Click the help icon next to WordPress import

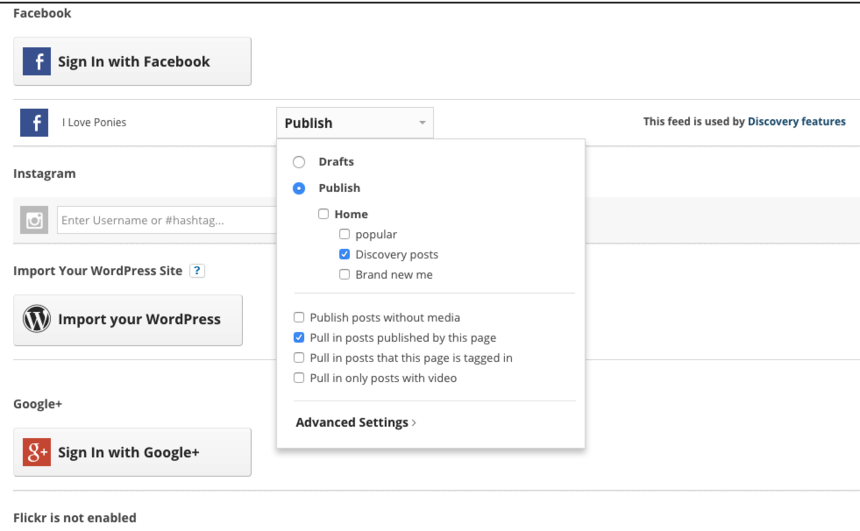click(197, 271)
